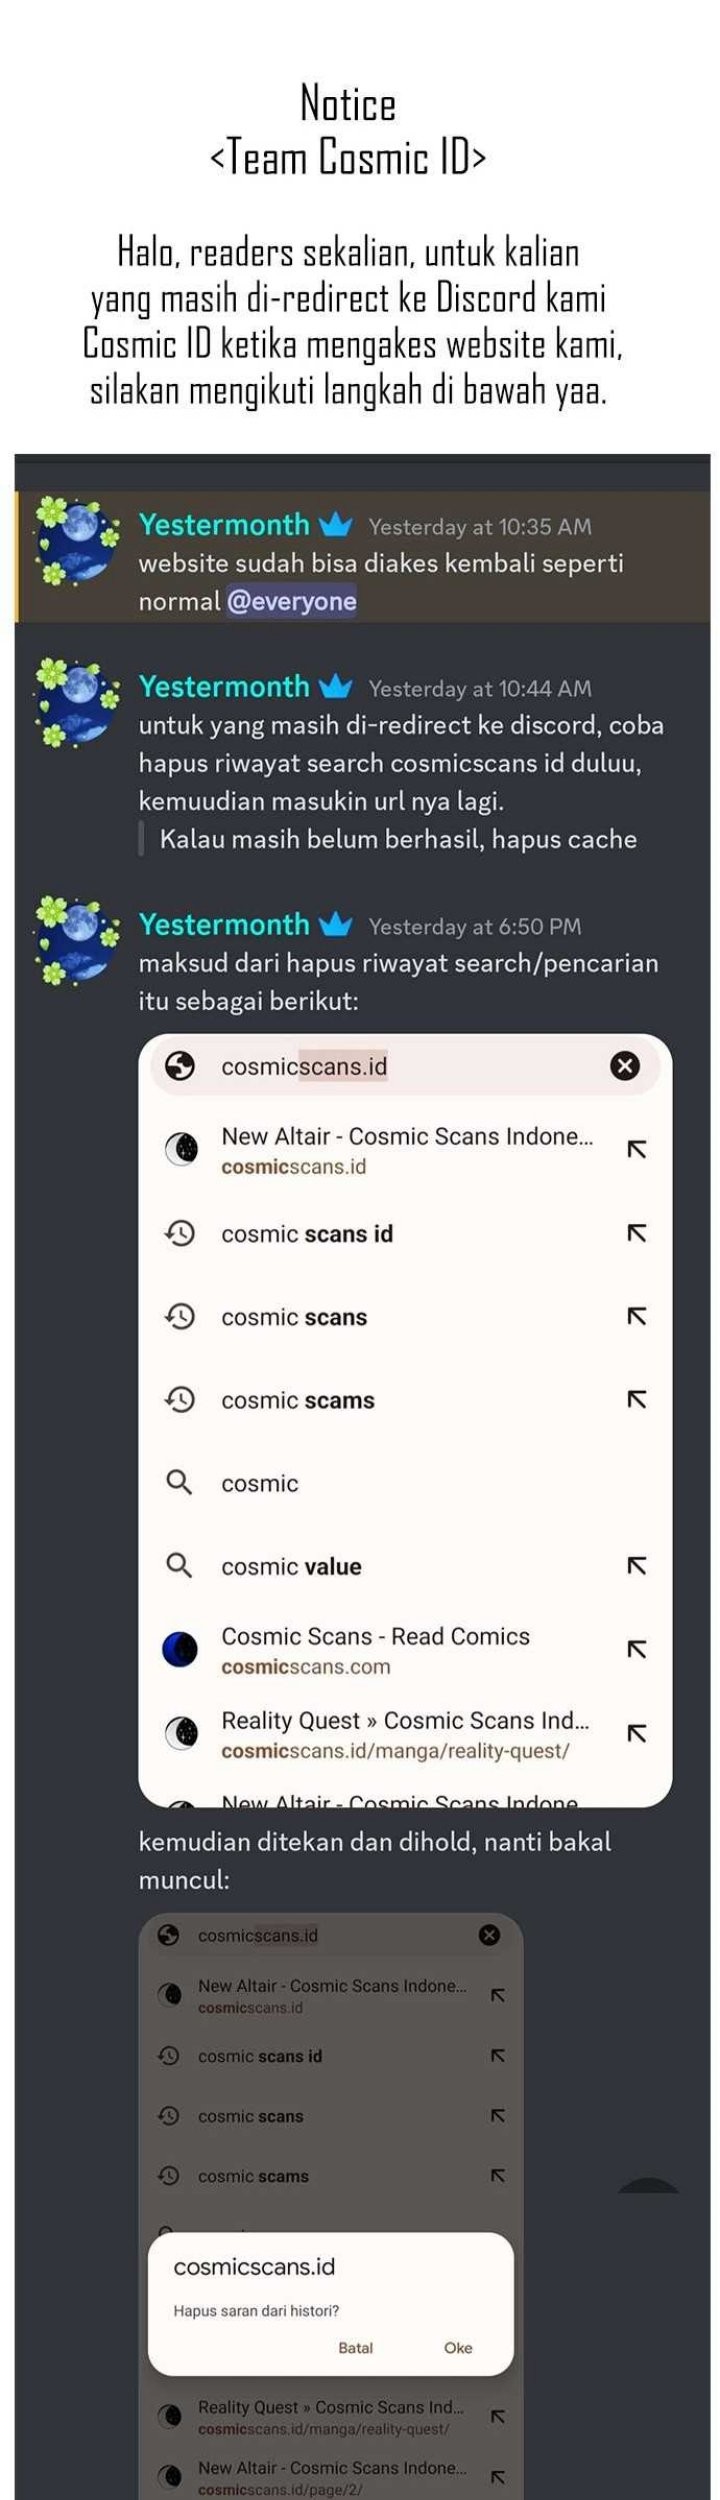The width and height of the screenshot is (720, 2500).
Task: Select the 'cosmic' search suggestion
Action: click(405, 1482)
